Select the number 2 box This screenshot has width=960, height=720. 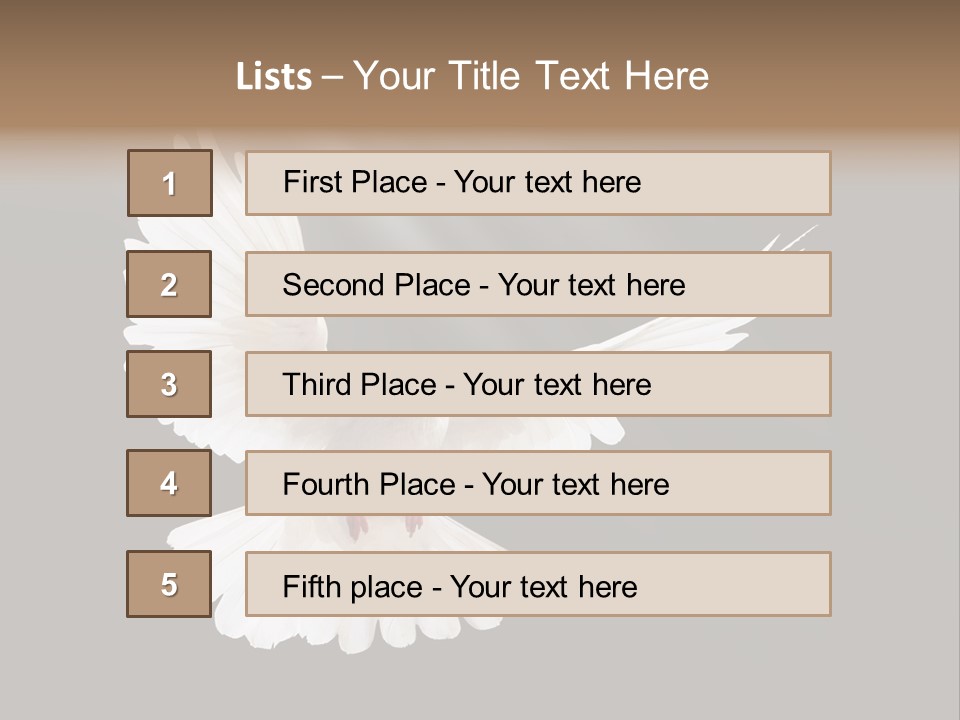[x=169, y=284]
